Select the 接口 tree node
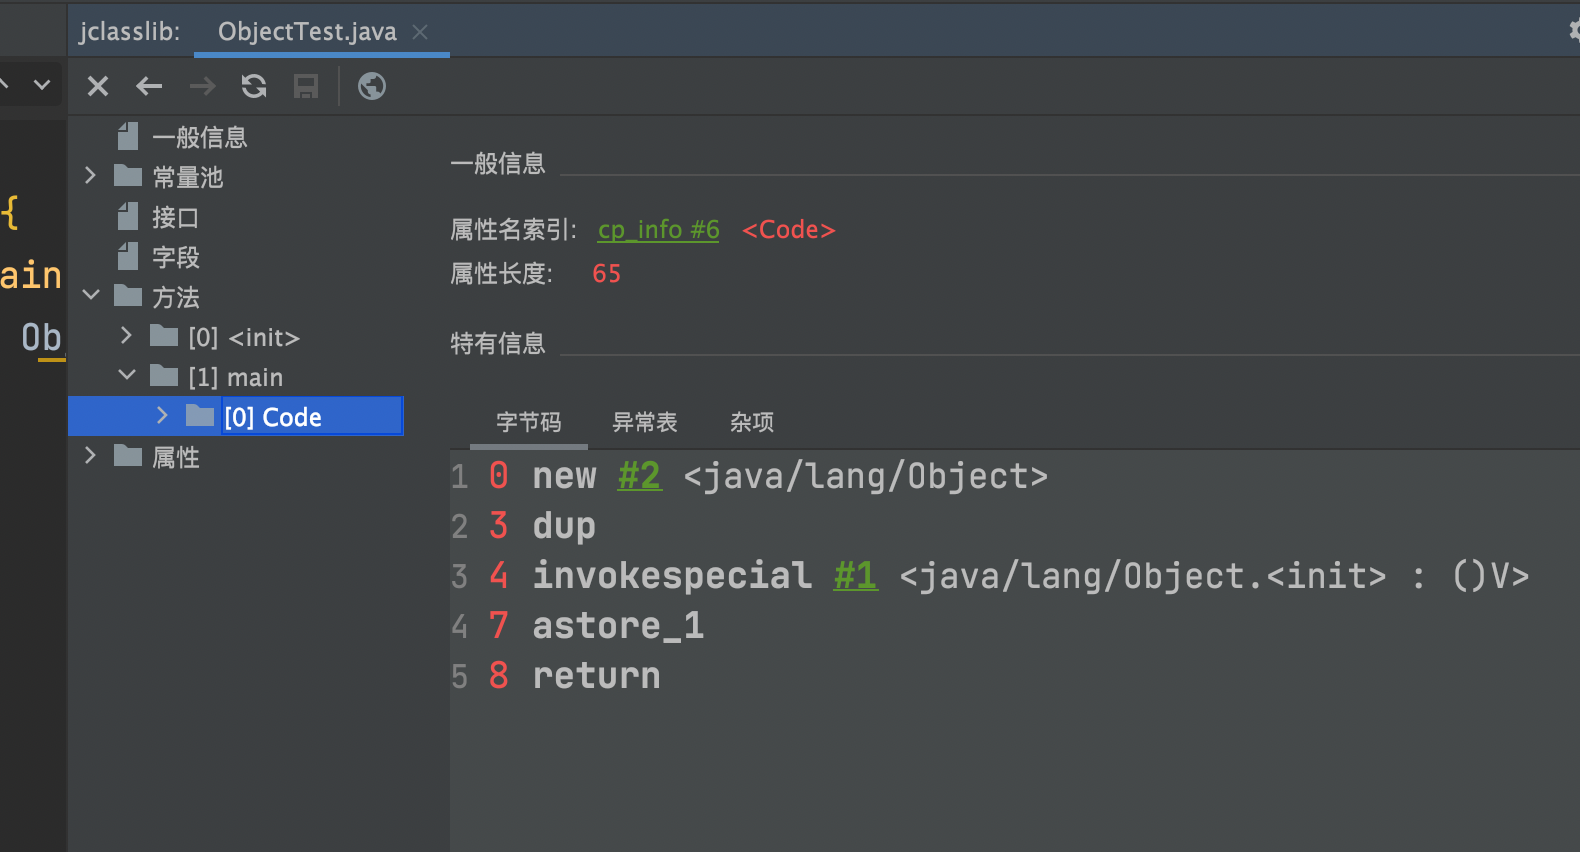Image resolution: width=1580 pixels, height=852 pixels. 175,217
